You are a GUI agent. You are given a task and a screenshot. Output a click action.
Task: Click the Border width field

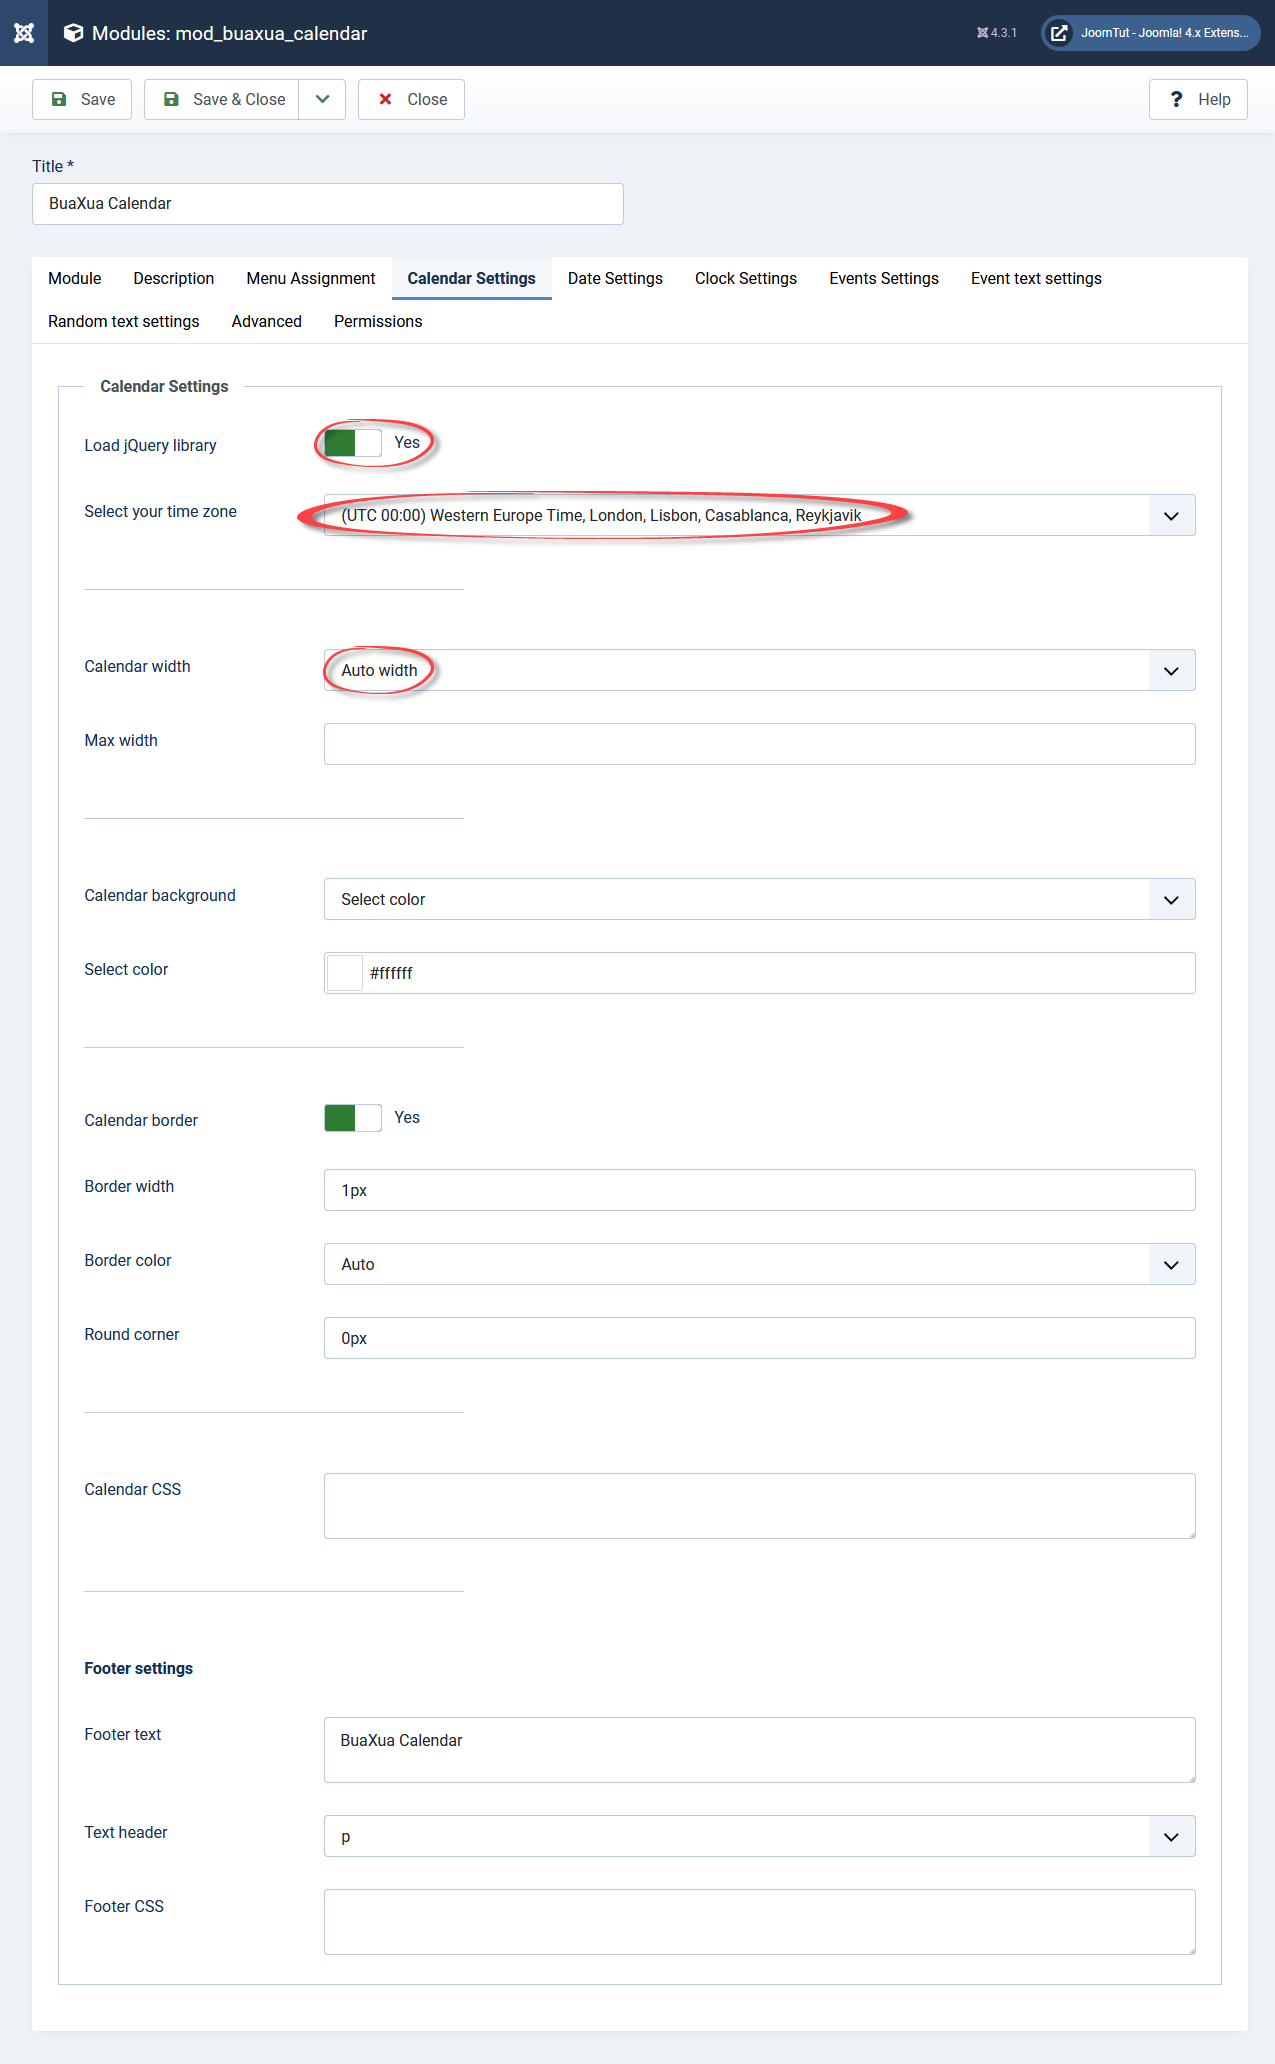(760, 1190)
